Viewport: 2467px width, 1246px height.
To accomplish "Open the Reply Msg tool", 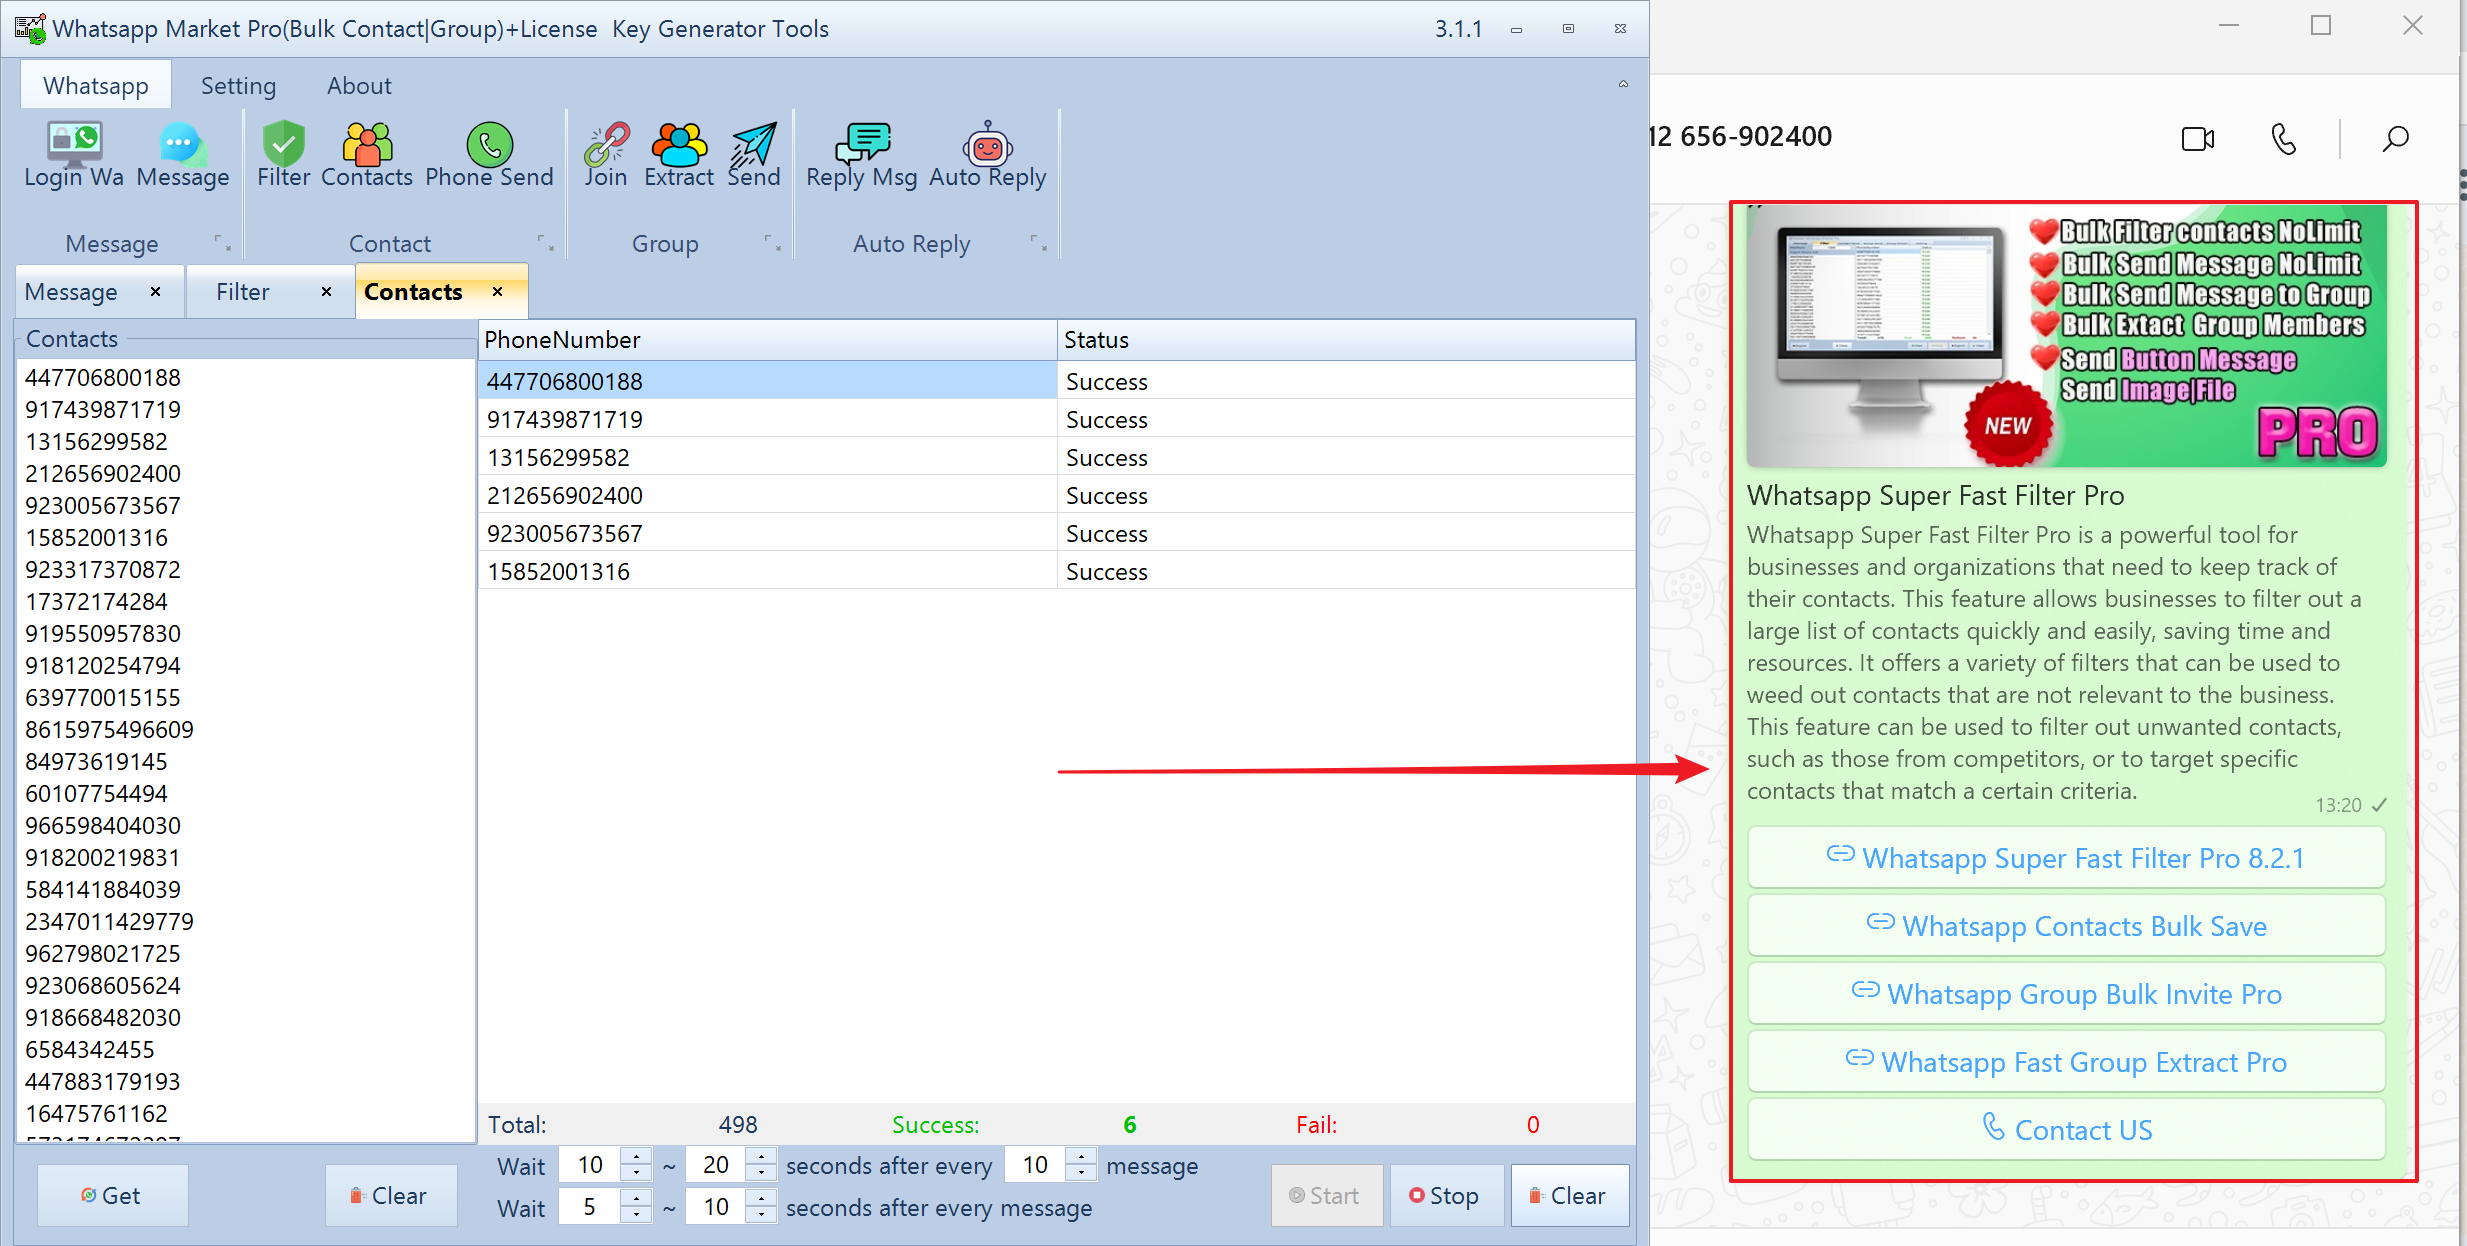I will 861,156.
